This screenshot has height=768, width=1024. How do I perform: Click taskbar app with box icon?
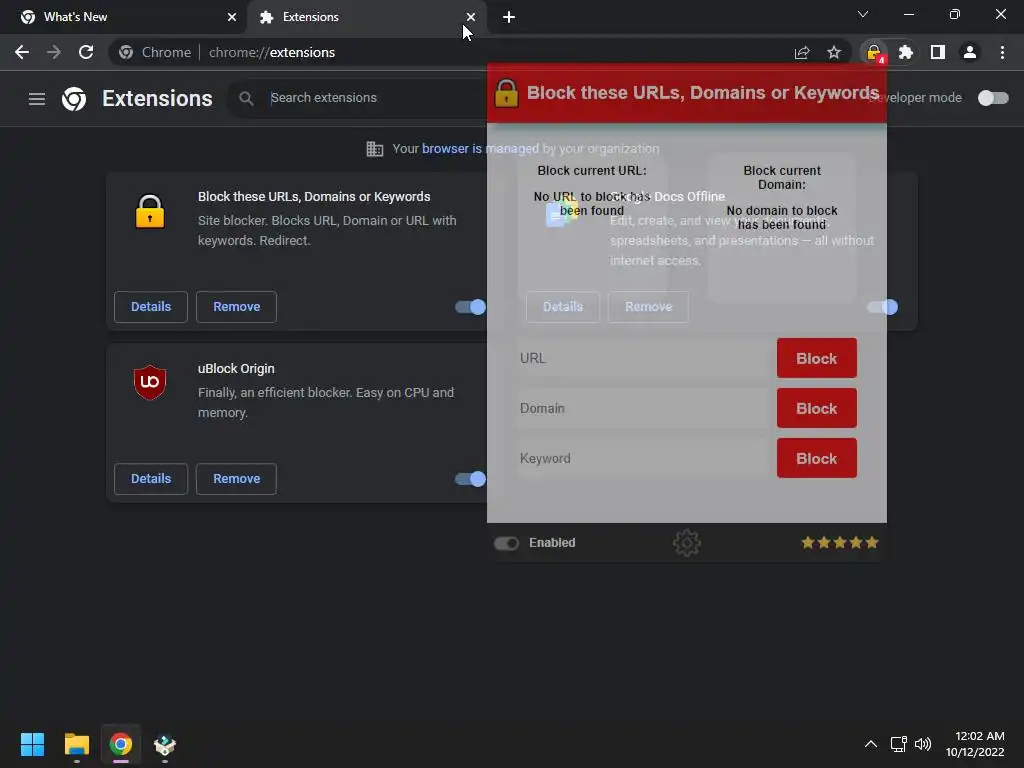point(165,744)
